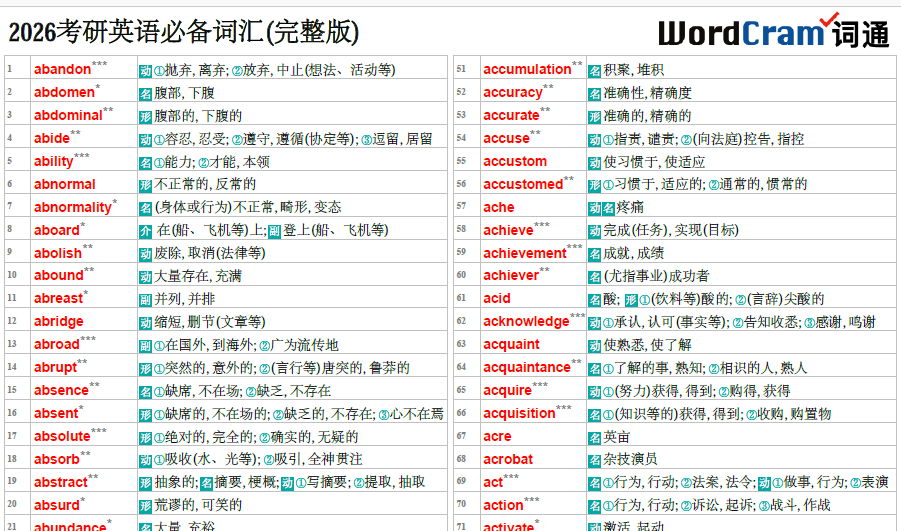Click the word "acquaintance"

526,368
